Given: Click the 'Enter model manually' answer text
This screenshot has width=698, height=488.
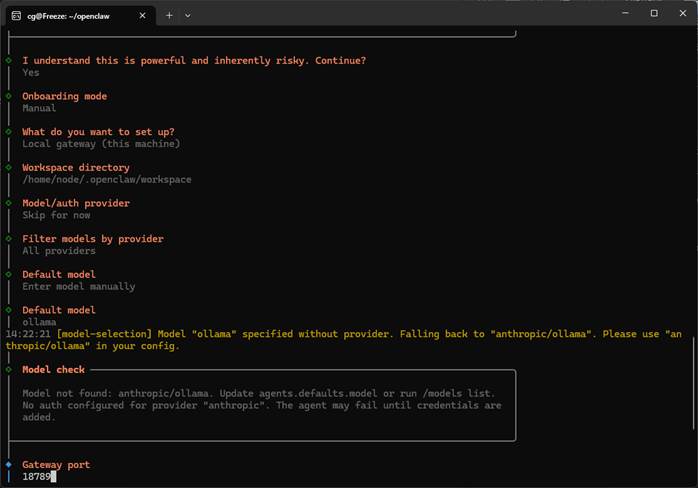Looking at the screenshot, I should (x=78, y=287).
